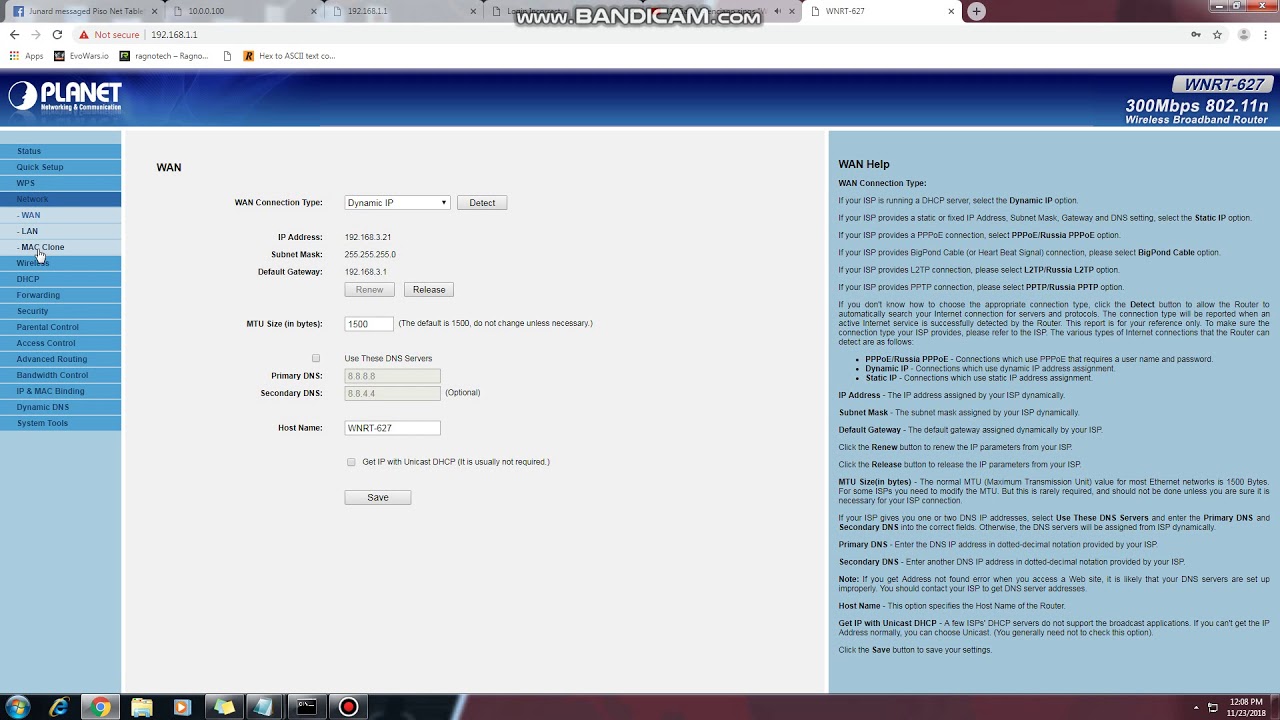Click the Release button
Viewport: 1280px width, 720px height.
click(429, 290)
